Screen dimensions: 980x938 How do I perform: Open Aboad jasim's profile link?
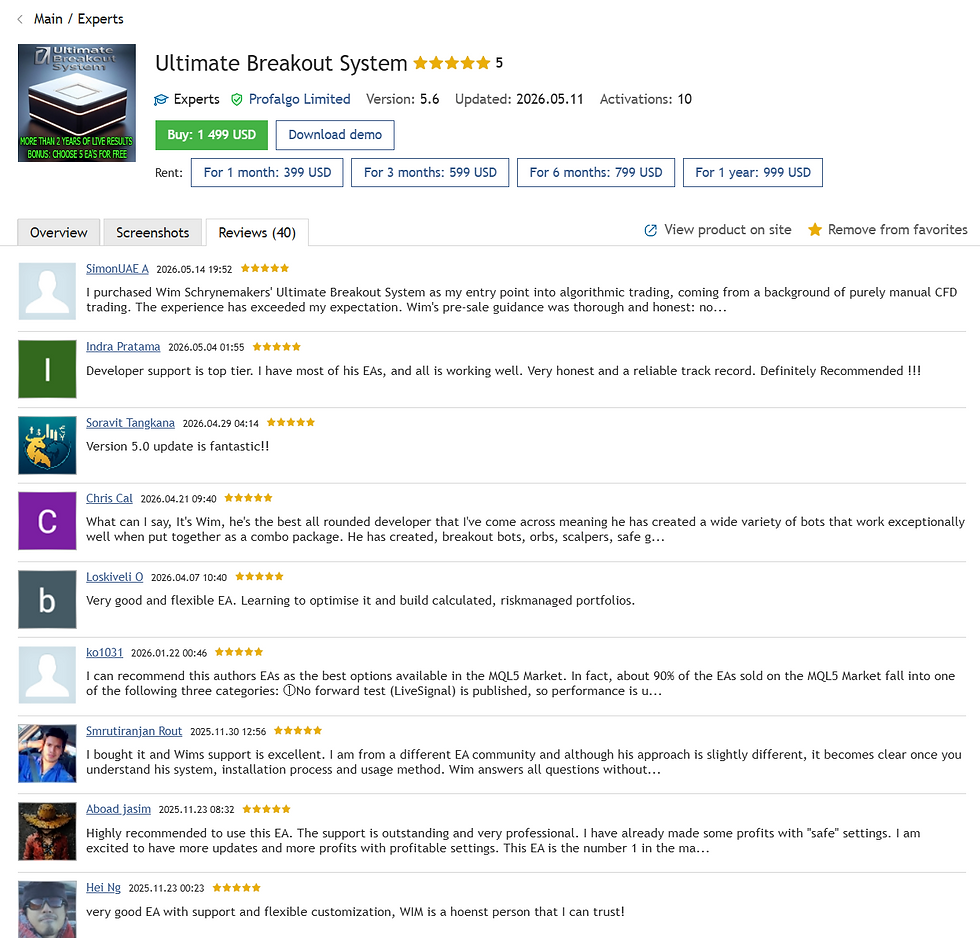click(118, 809)
